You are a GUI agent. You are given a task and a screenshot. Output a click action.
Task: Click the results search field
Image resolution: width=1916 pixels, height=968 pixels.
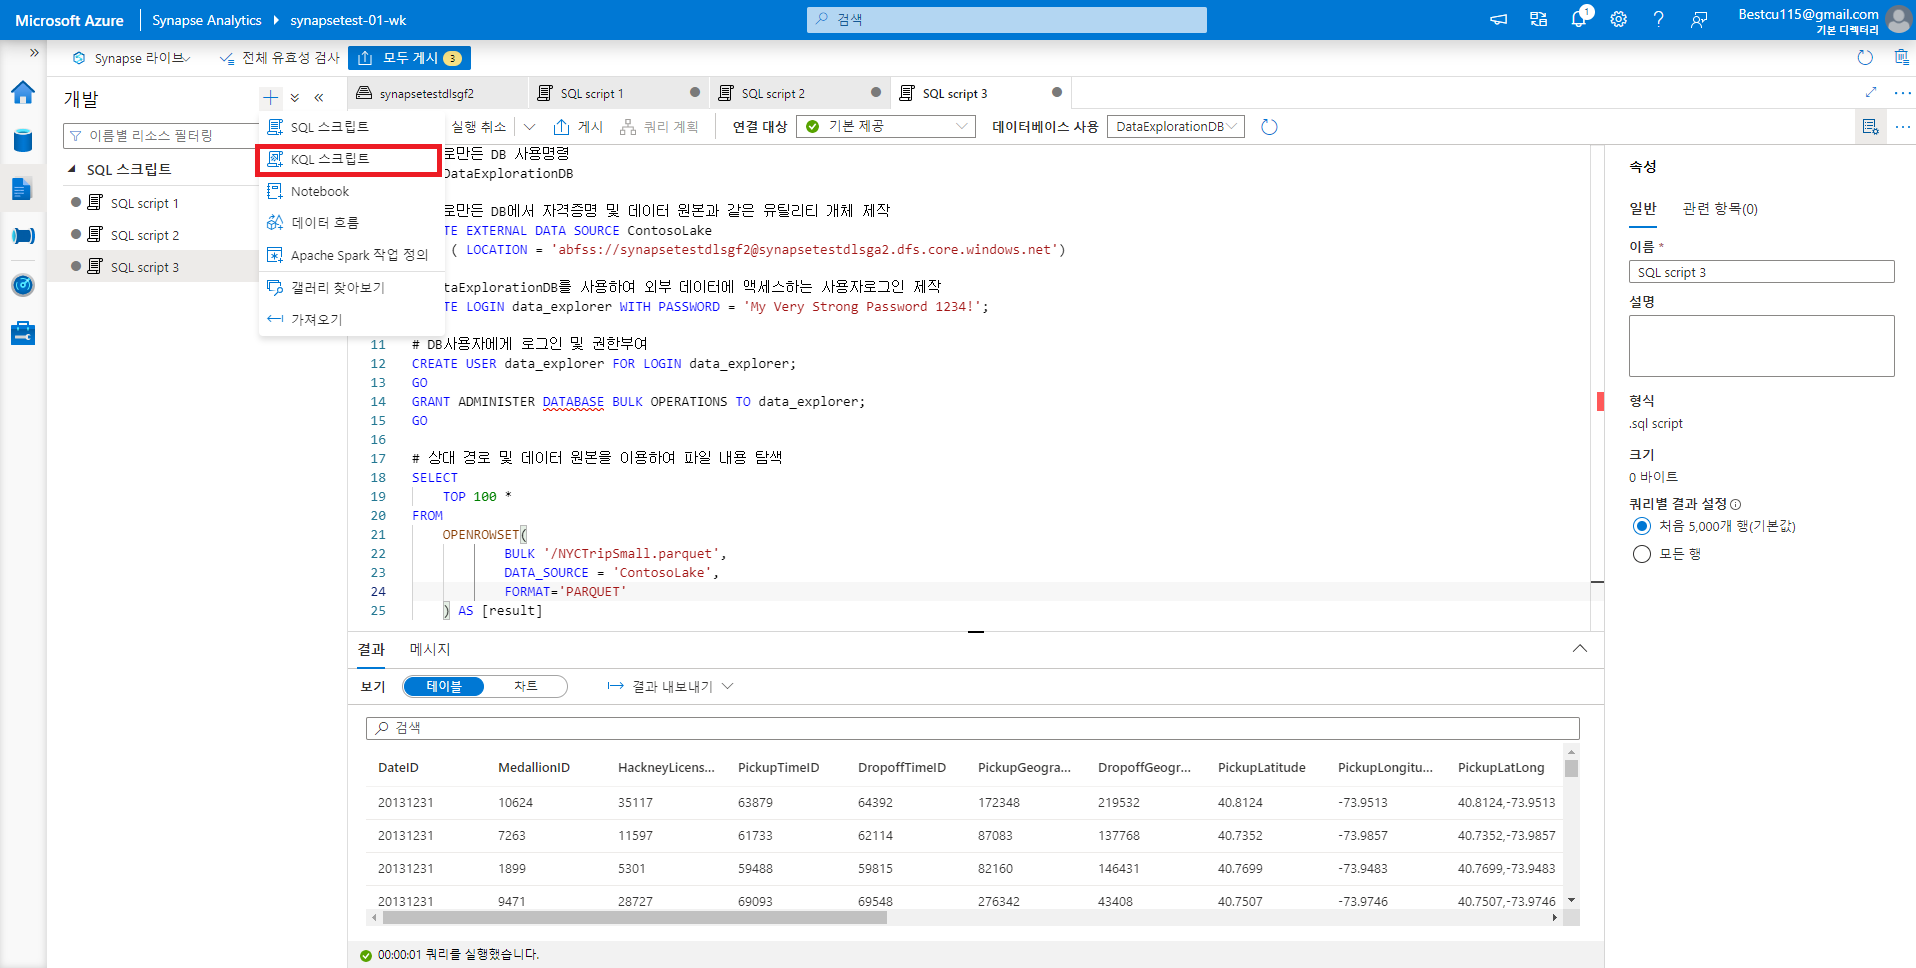[972, 728]
